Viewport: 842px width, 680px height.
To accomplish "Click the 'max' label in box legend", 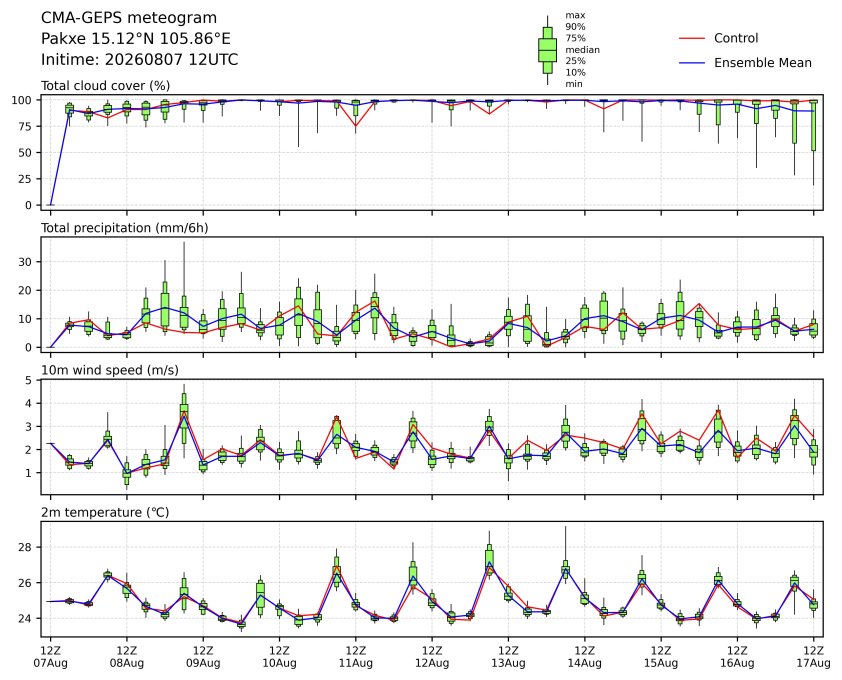I will (575, 16).
